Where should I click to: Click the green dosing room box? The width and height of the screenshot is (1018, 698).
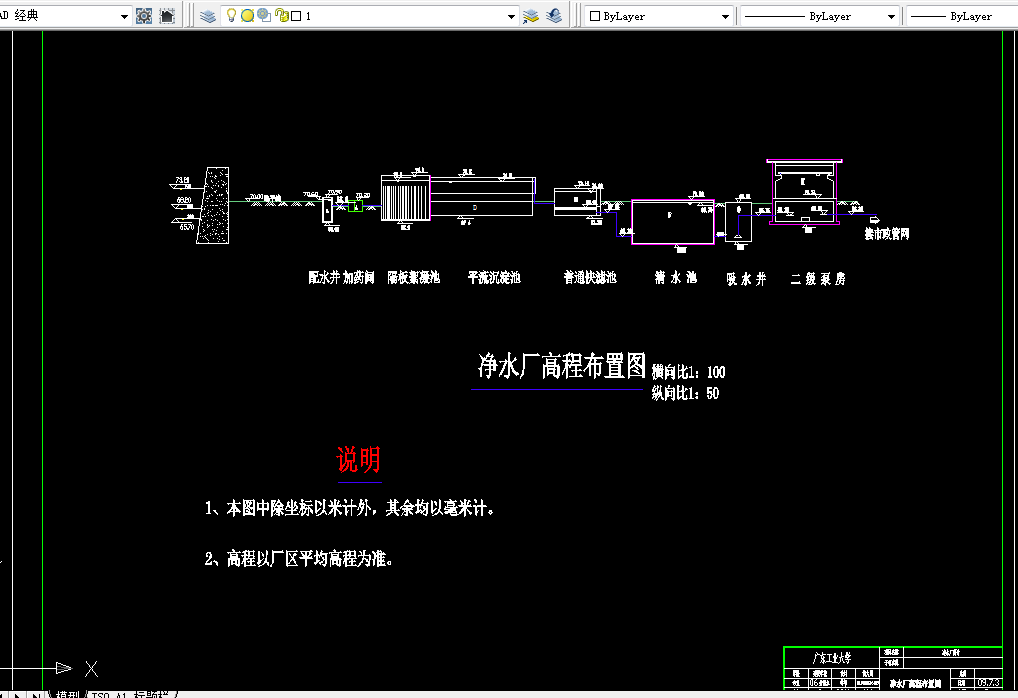pyautogui.click(x=355, y=206)
